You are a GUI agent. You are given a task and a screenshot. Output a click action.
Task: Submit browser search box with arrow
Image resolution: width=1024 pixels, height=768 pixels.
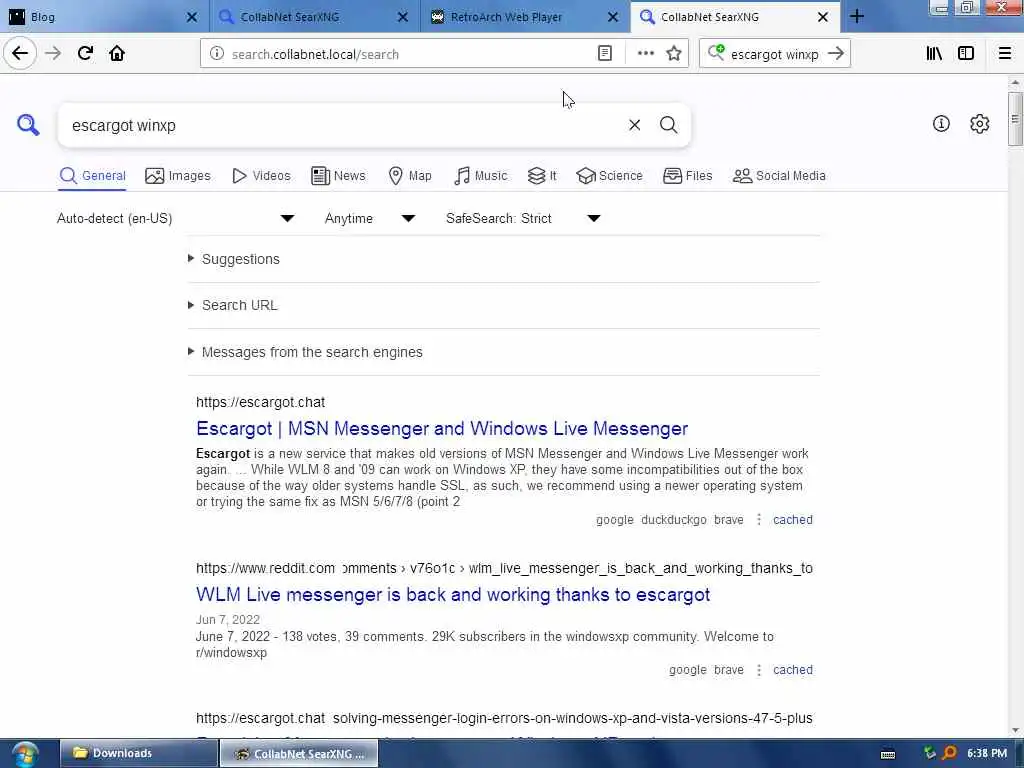(x=835, y=54)
